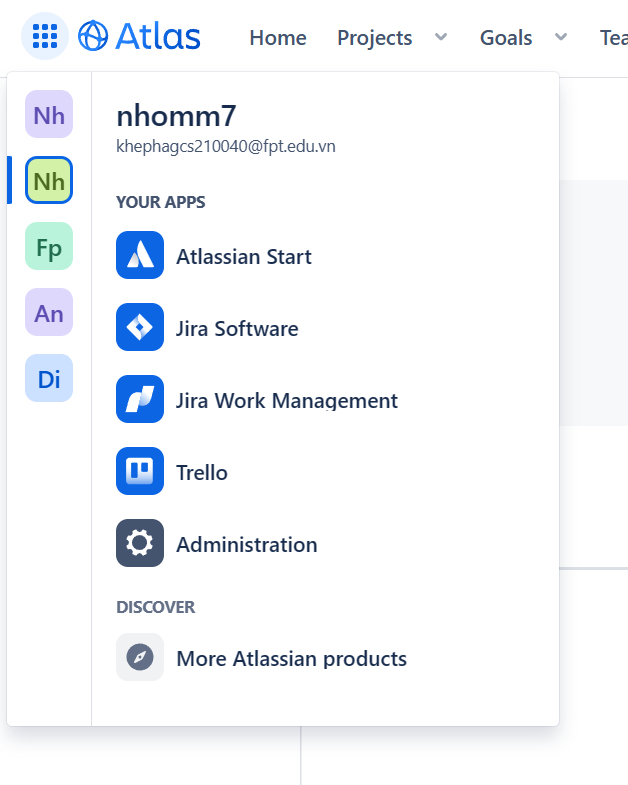Go to Trello from your apps
The height and width of the screenshot is (785, 628).
point(202,473)
